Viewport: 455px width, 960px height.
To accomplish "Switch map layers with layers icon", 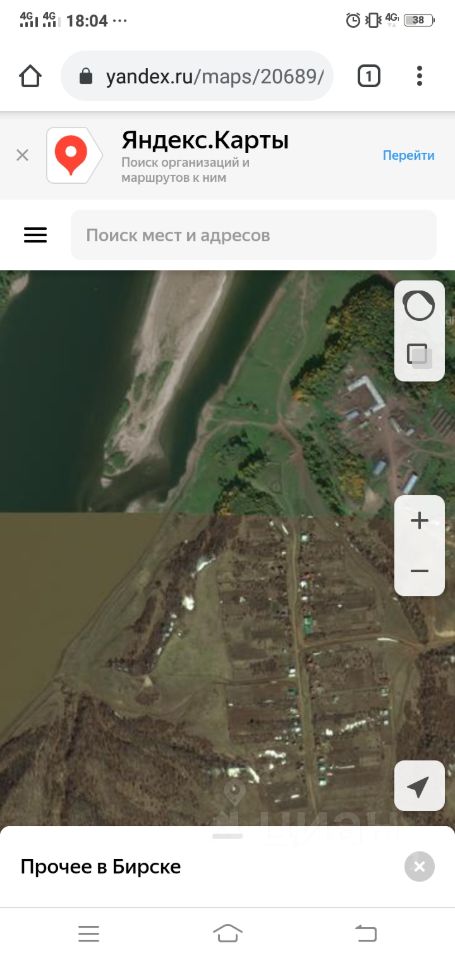I will tap(419, 355).
